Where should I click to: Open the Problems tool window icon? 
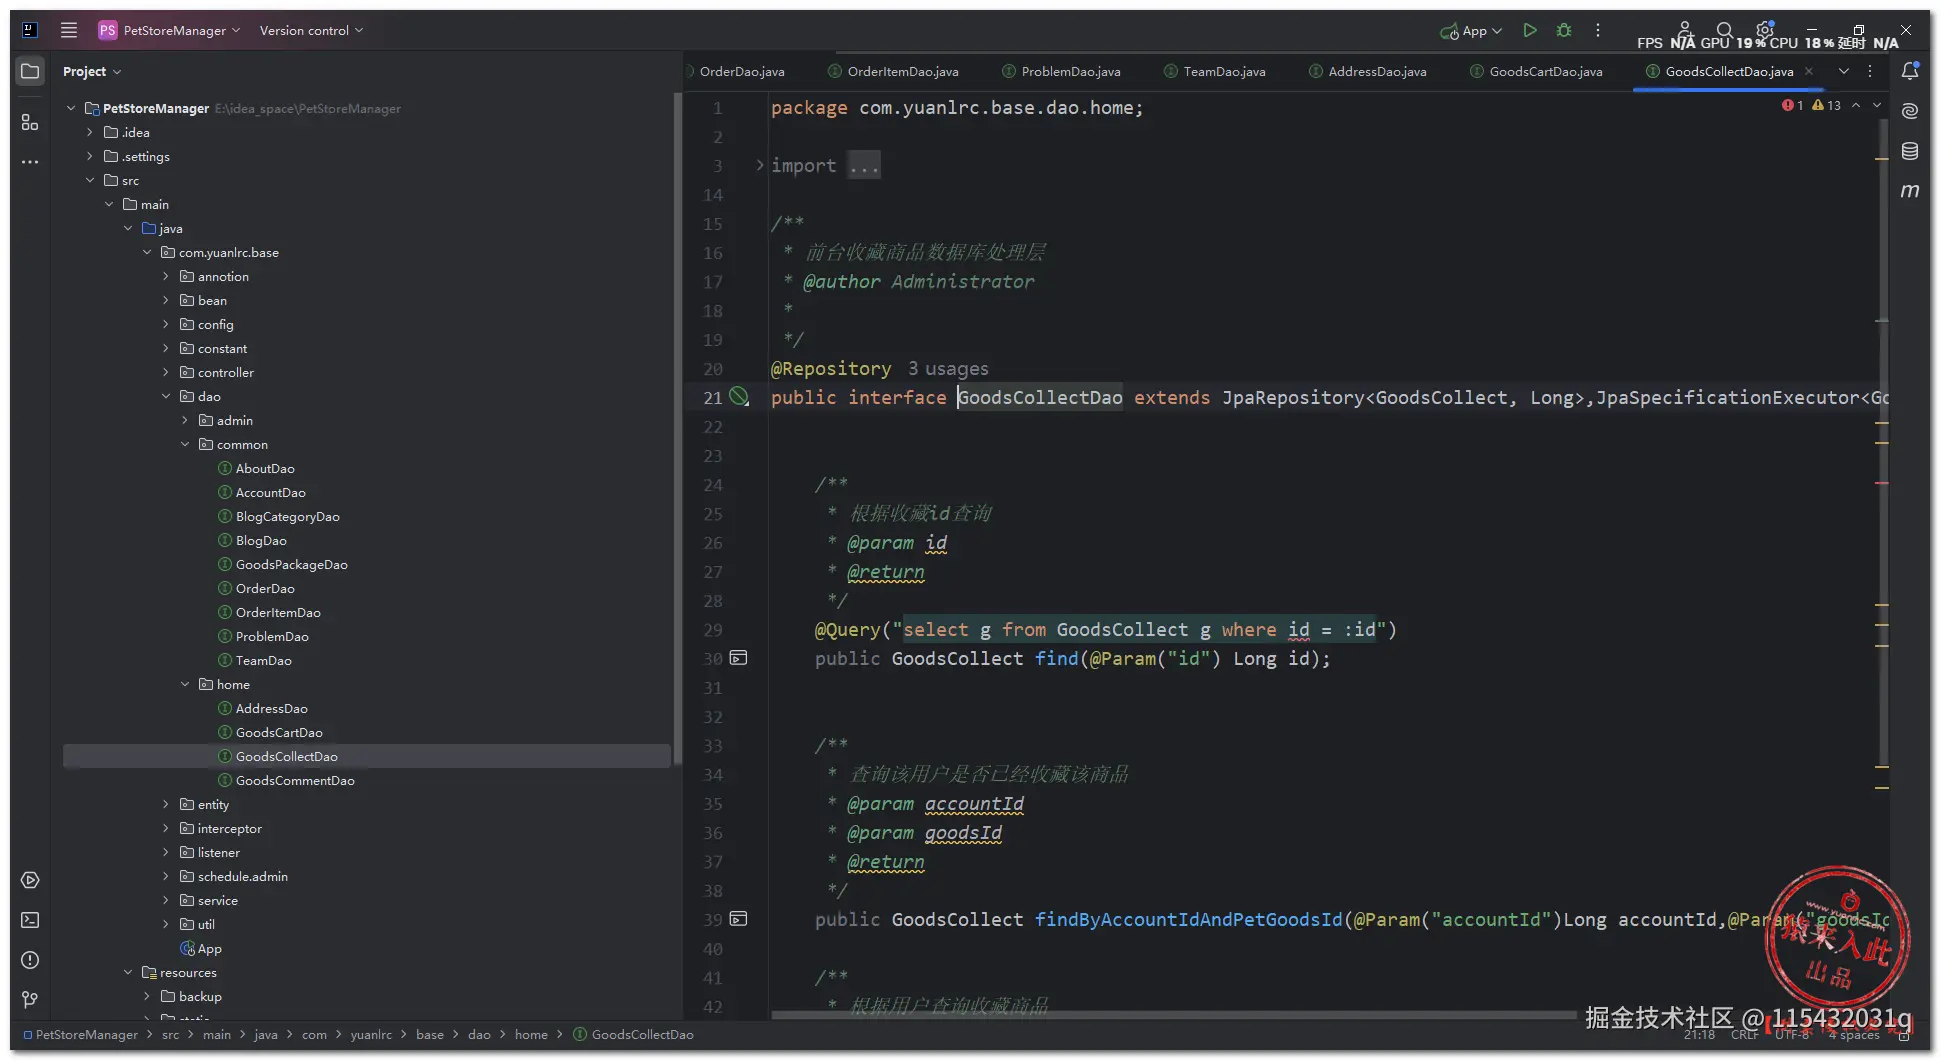(30, 960)
